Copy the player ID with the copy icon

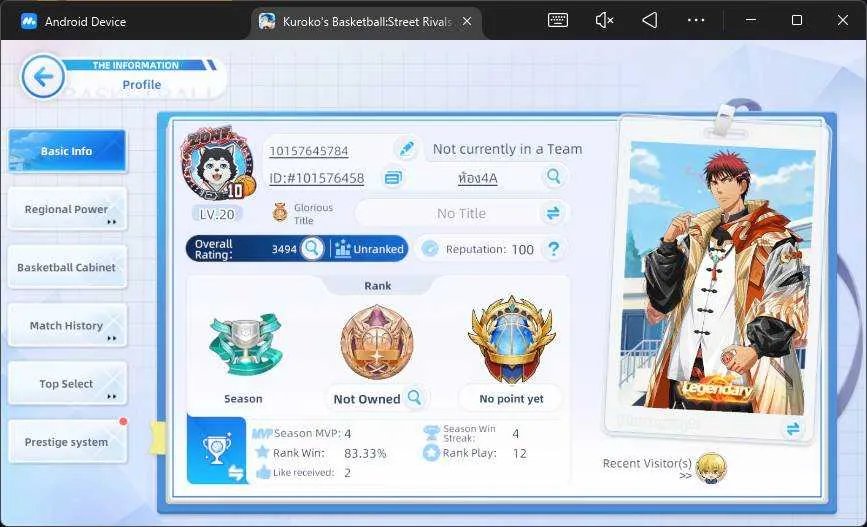click(x=393, y=178)
